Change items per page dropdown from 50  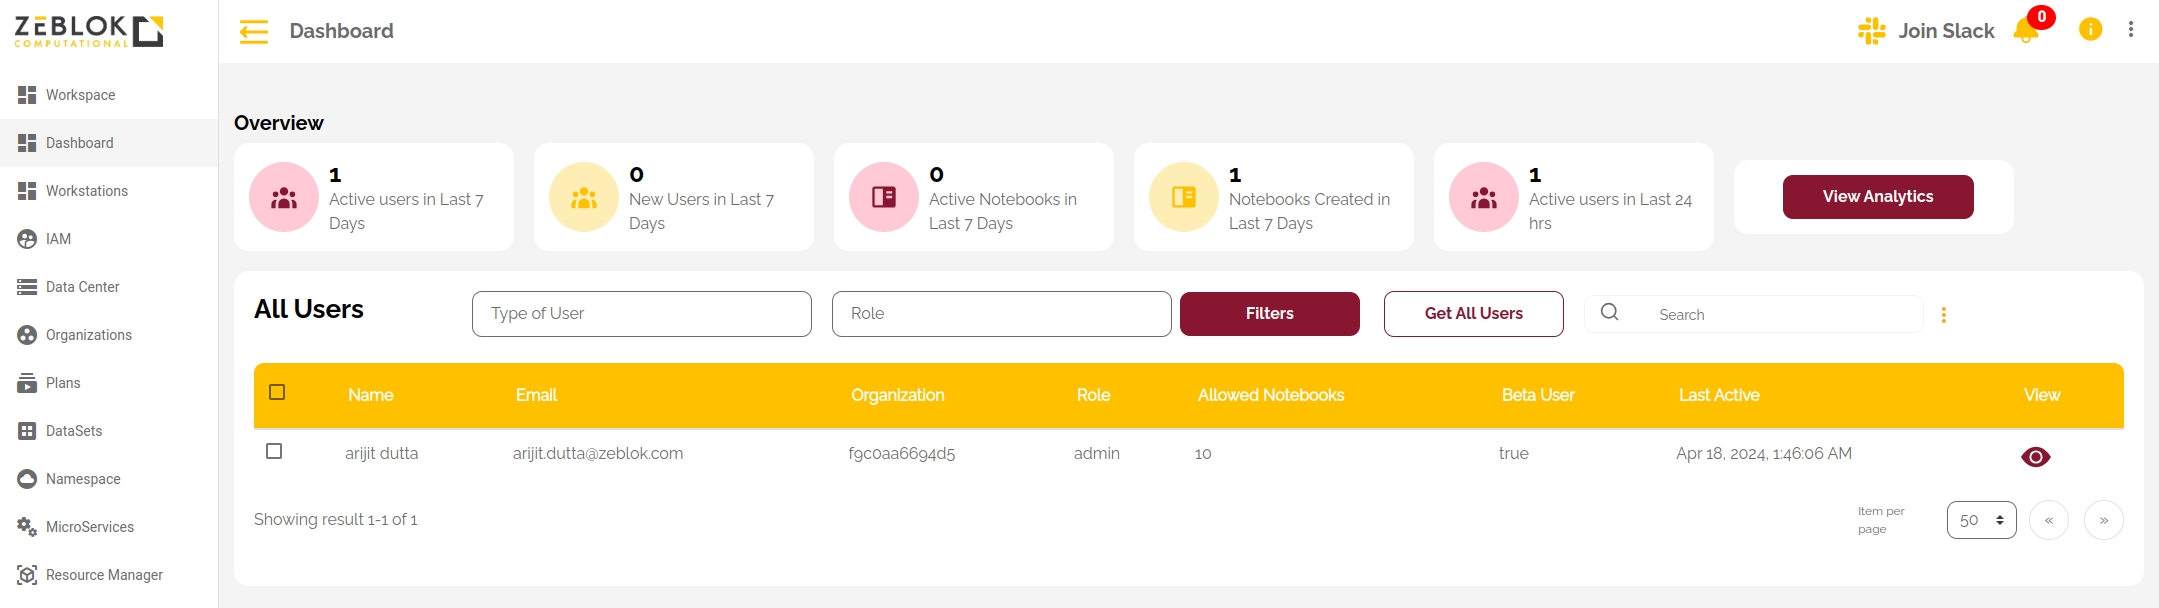coord(1981,520)
